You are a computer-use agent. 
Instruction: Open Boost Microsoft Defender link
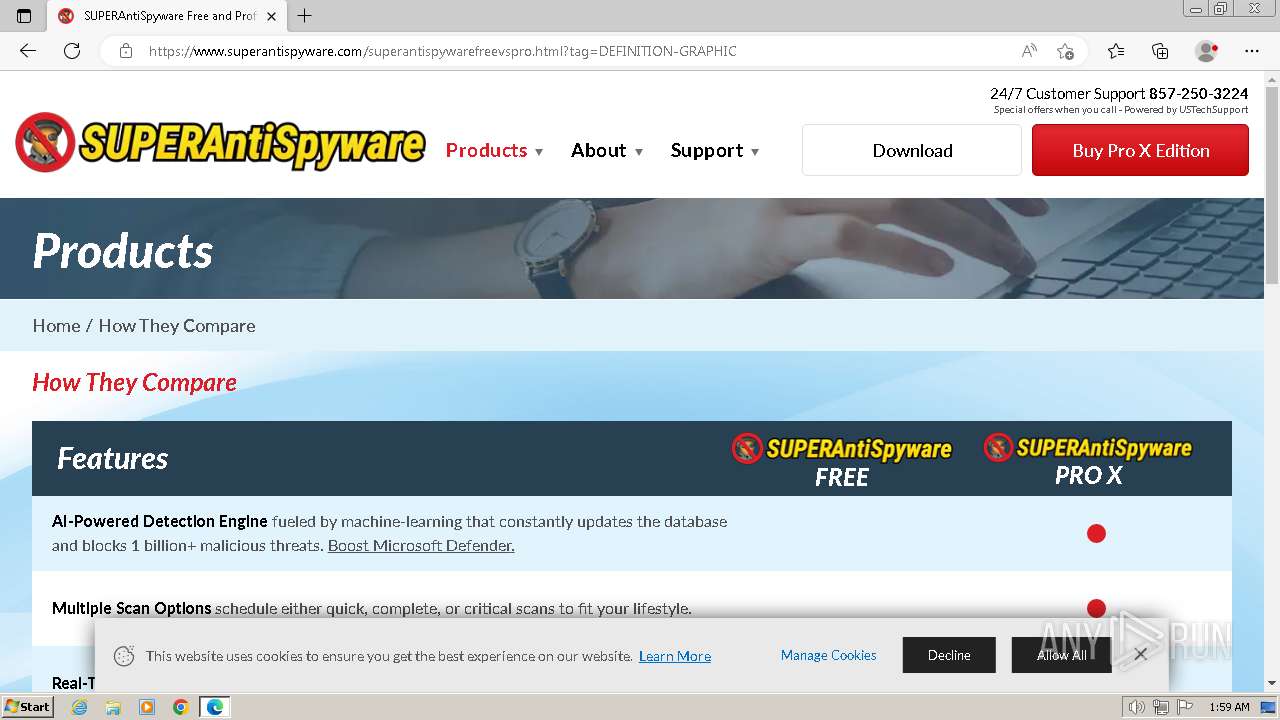tap(421, 545)
